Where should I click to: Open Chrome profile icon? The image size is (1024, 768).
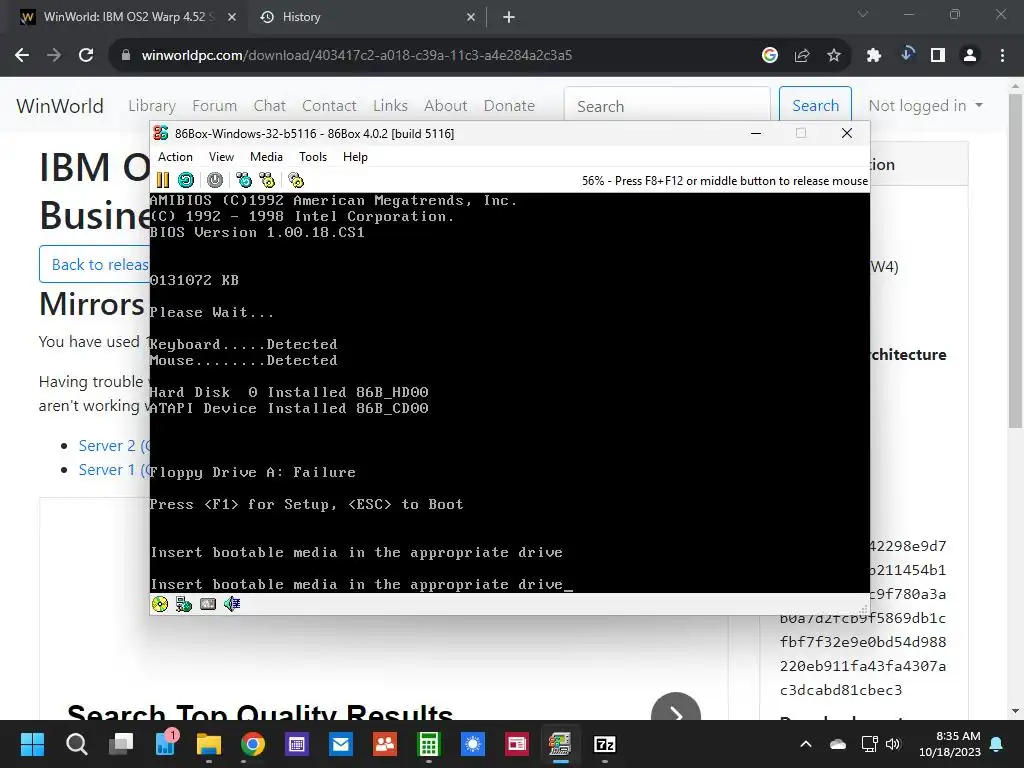click(970, 56)
